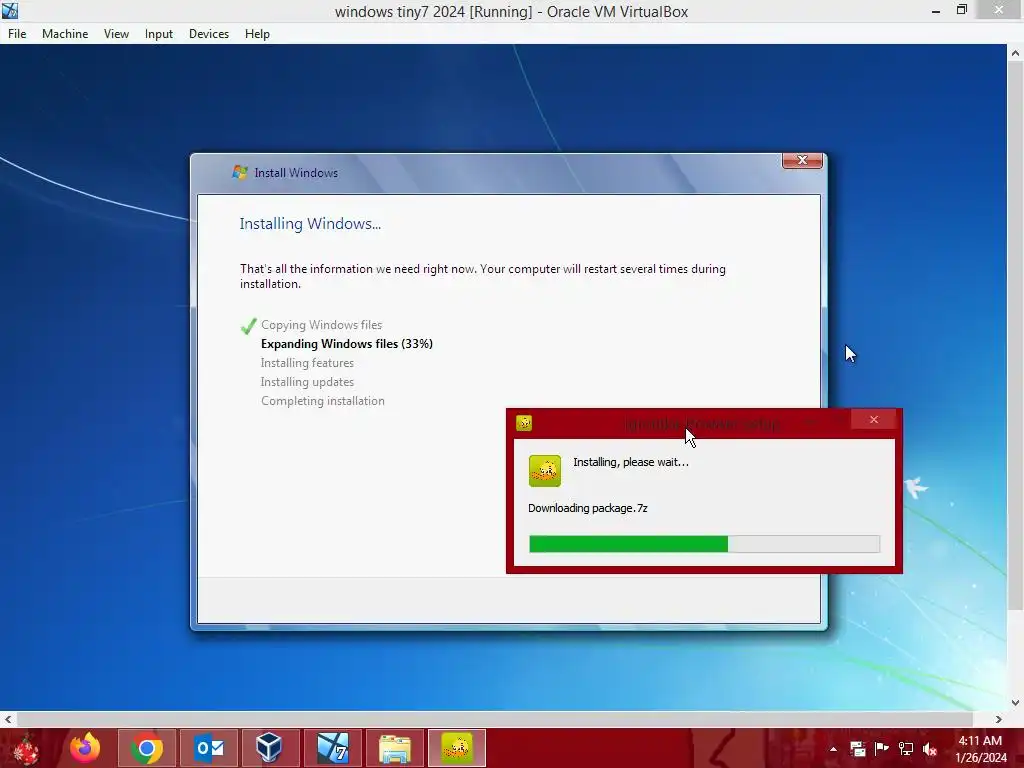This screenshot has height=768, width=1024.
Task: Click the large installer icon beside 'Installing, please wait'
Action: point(545,471)
